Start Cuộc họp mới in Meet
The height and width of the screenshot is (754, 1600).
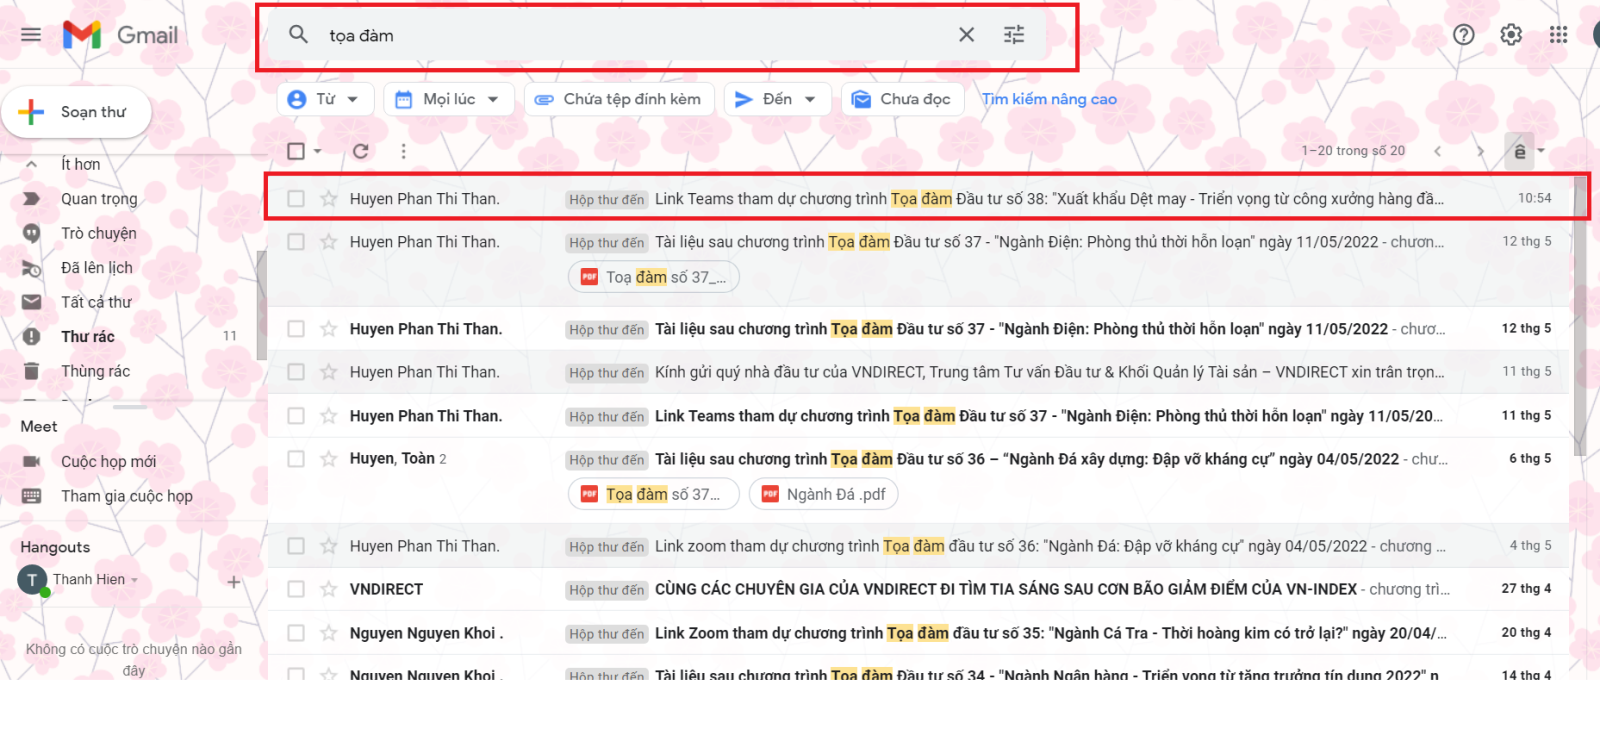click(x=108, y=461)
